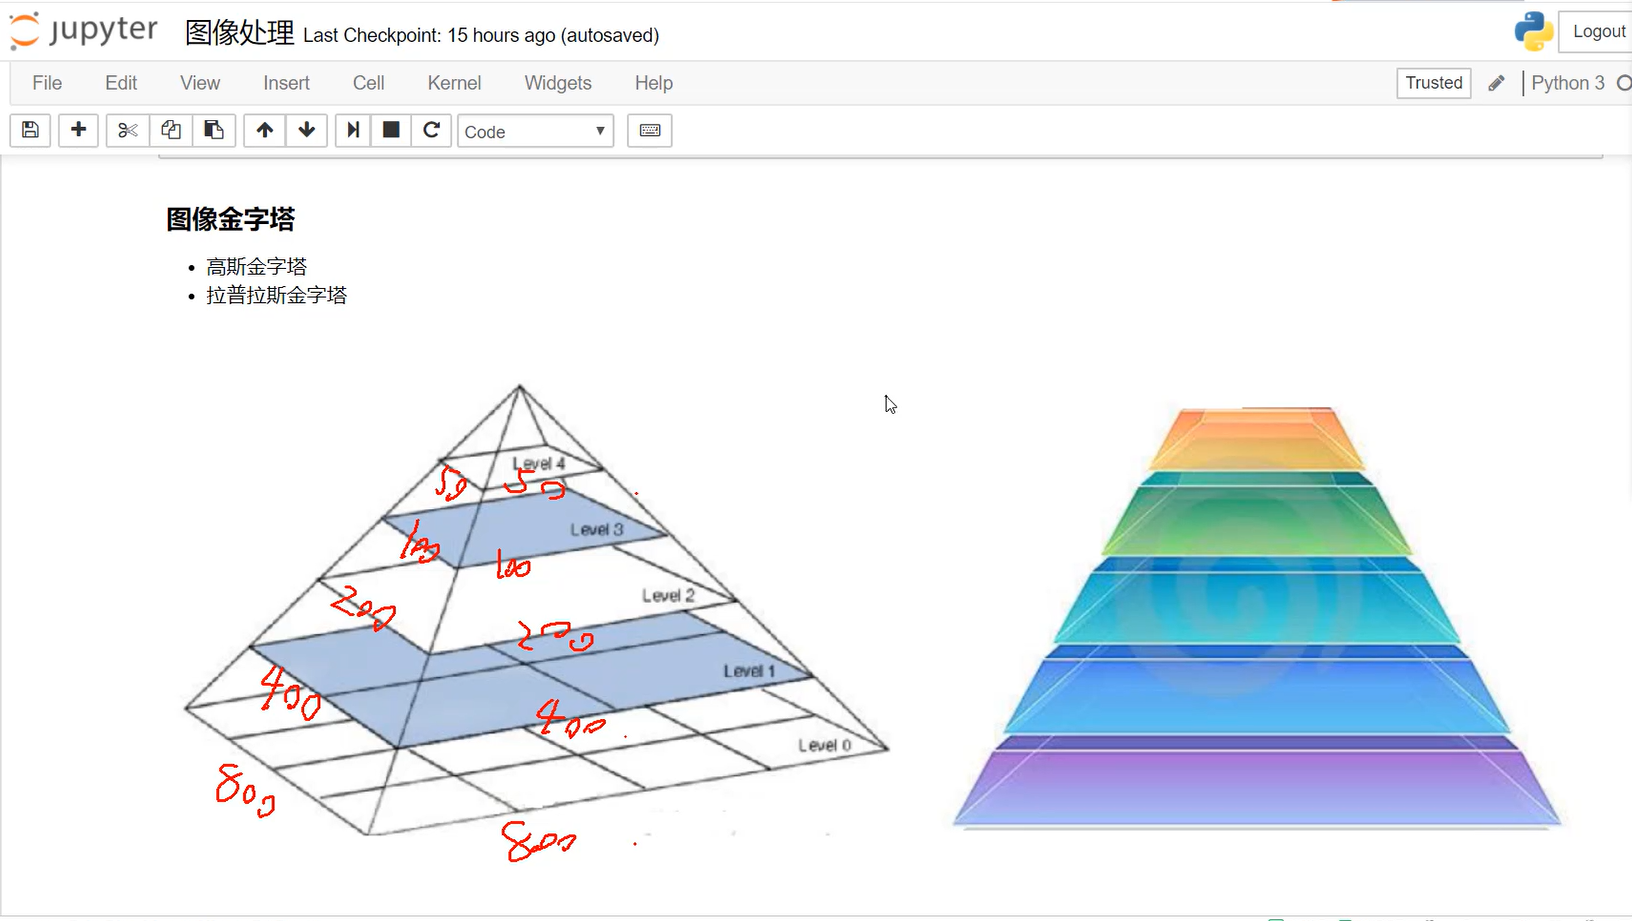
Task: Save and checkpoint the notebook
Action: [30, 130]
